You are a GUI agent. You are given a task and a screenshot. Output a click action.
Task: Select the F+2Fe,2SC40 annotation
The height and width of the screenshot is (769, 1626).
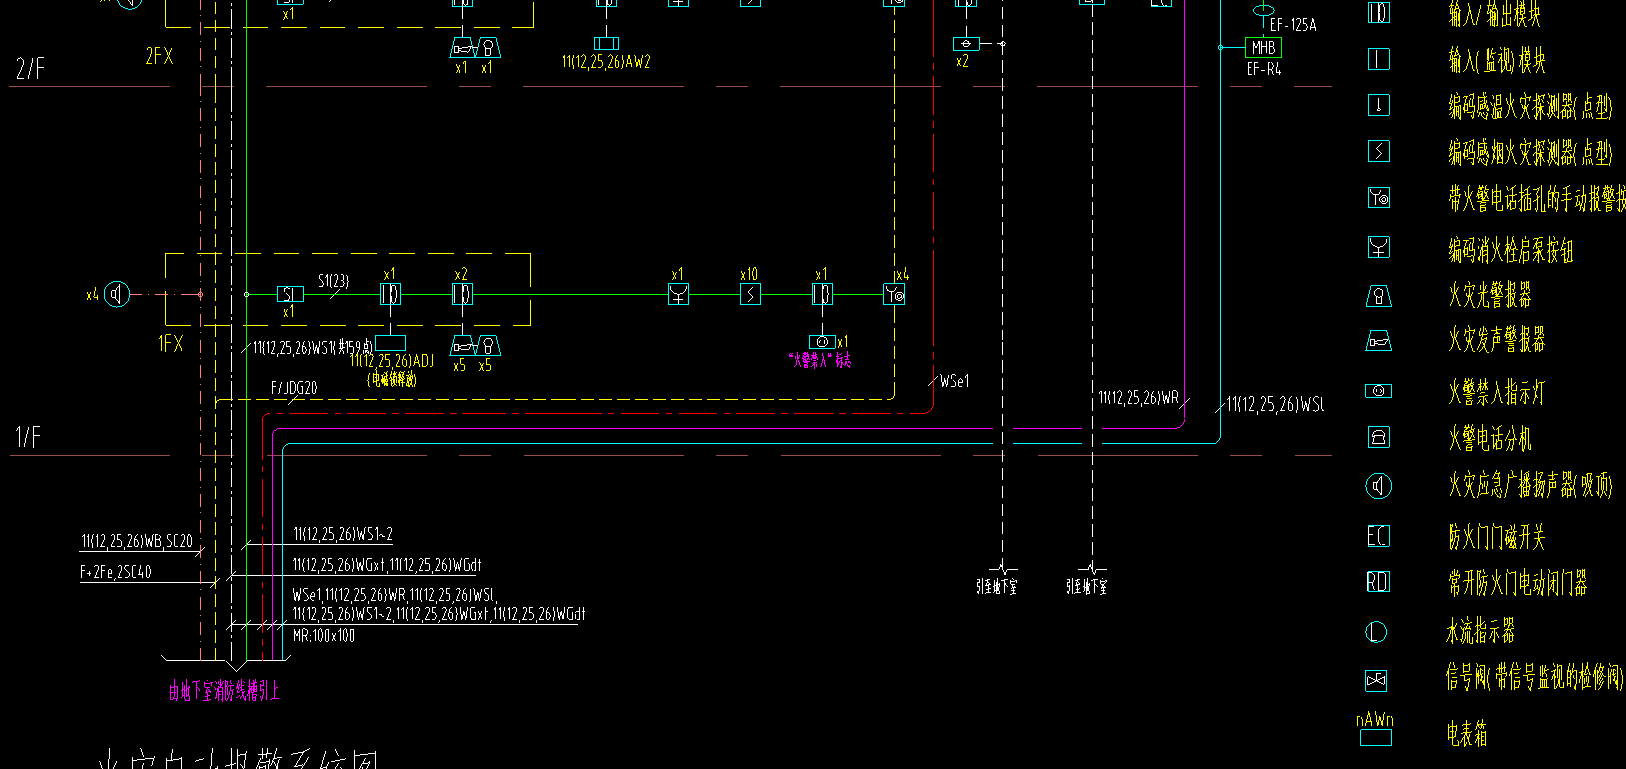[116, 572]
